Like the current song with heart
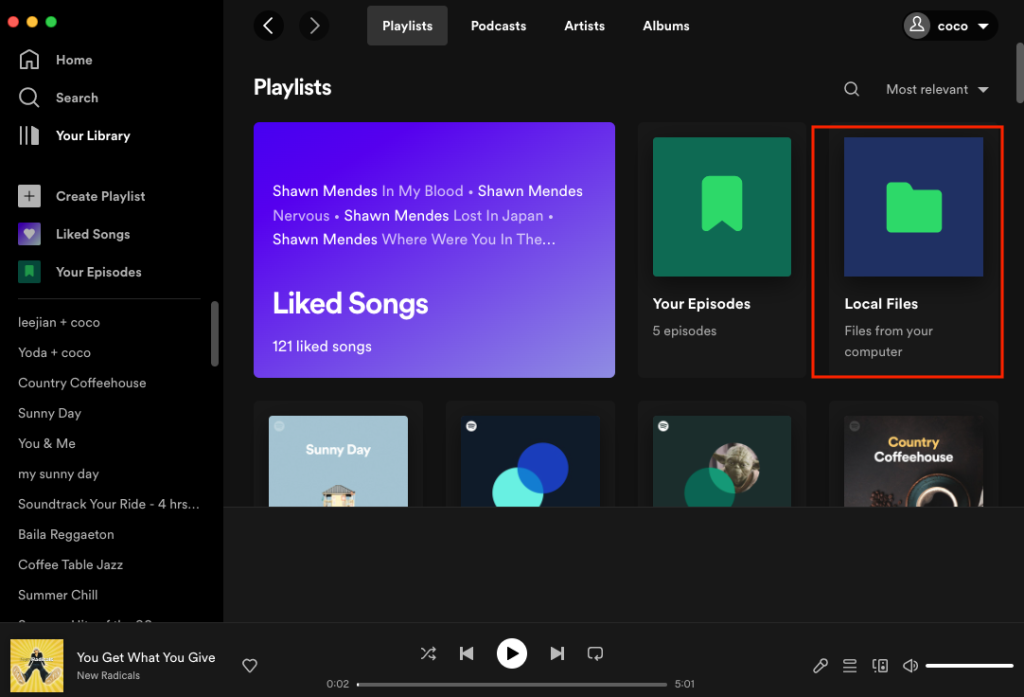Viewport: 1024px width, 697px height. click(251, 666)
